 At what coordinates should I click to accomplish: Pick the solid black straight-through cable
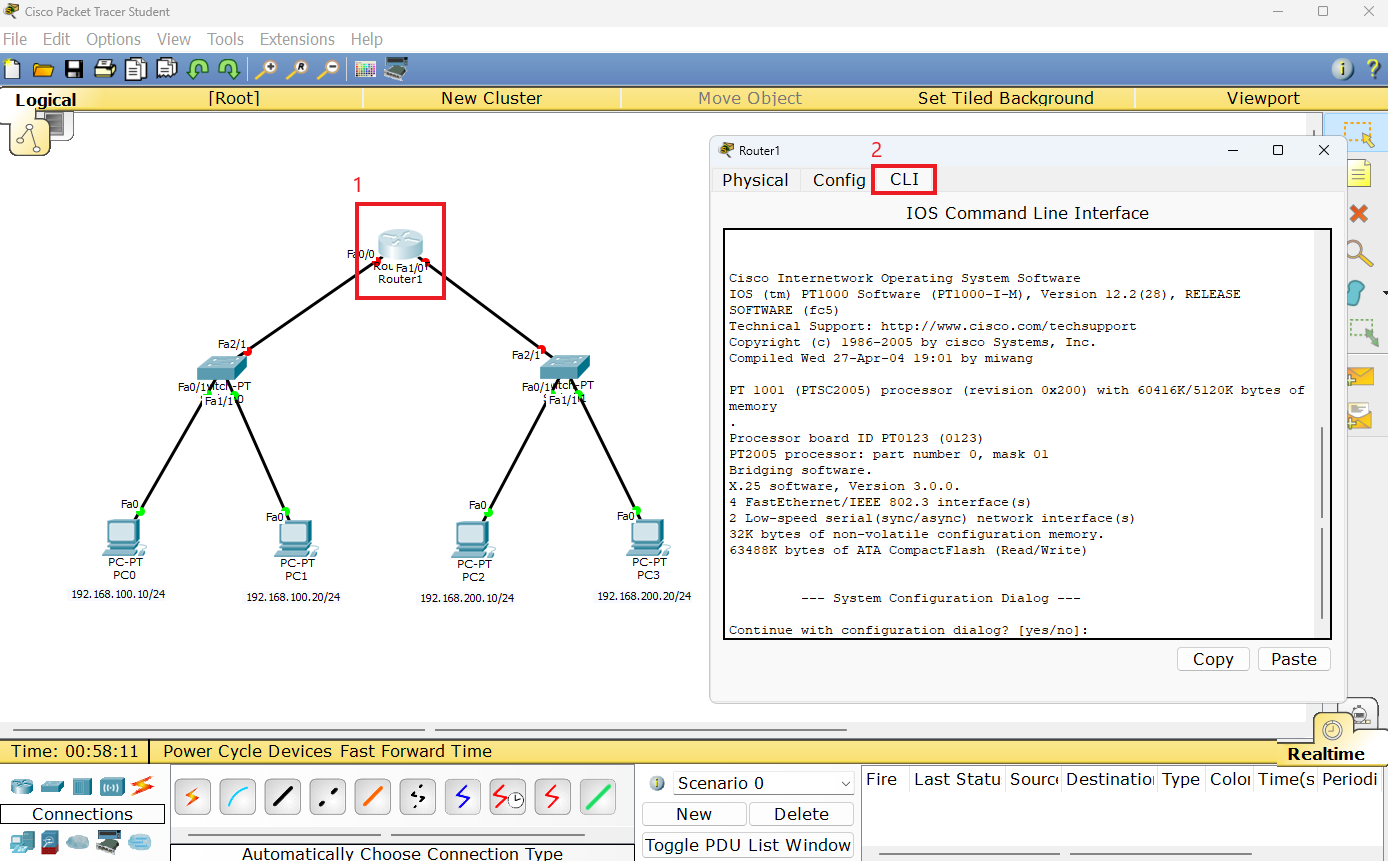283,797
